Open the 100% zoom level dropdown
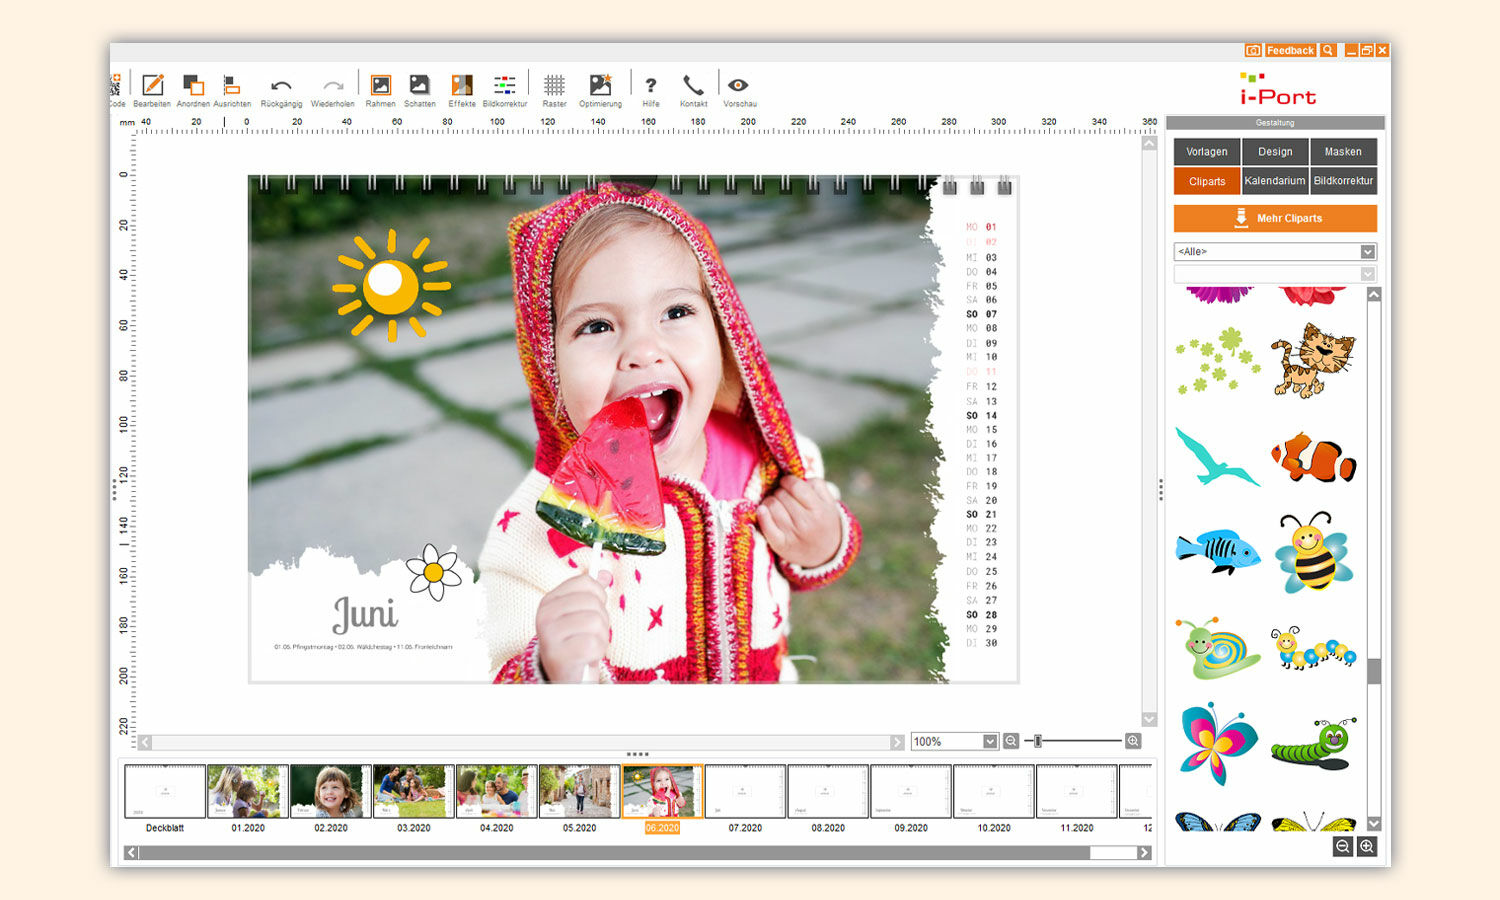The width and height of the screenshot is (1500, 900). [x=989, y=741]
